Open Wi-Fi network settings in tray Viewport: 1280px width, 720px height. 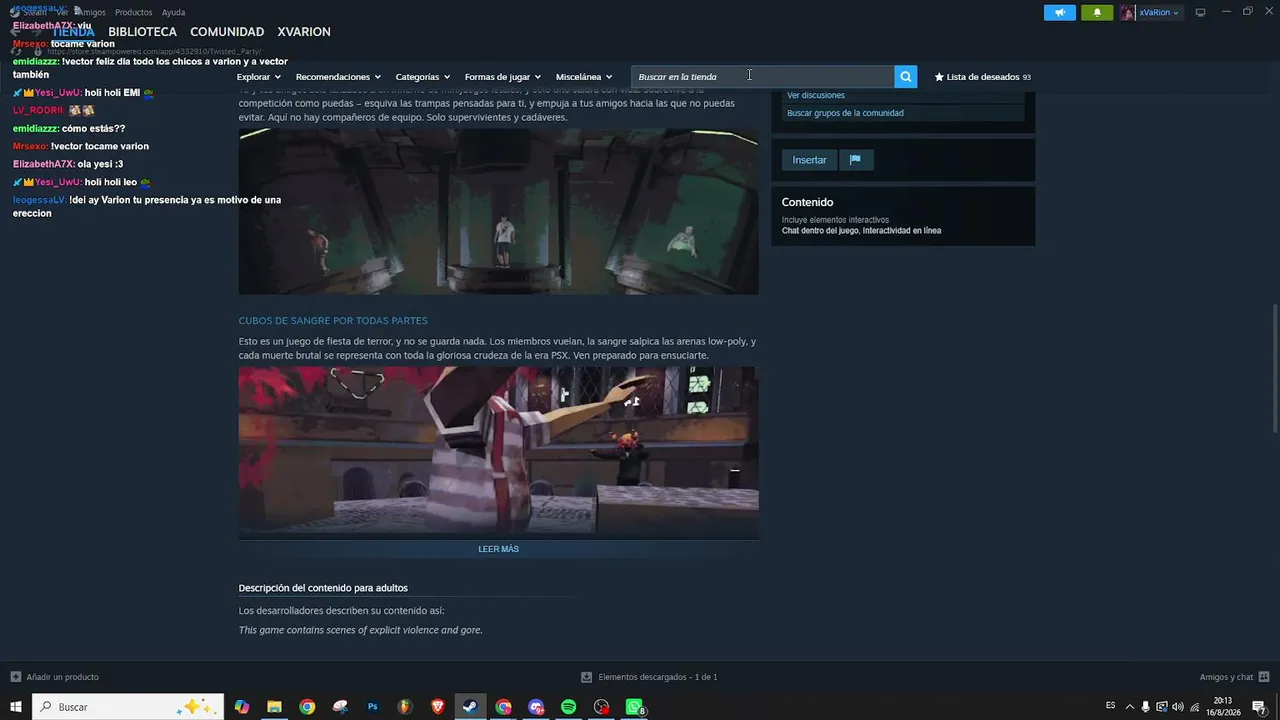pos(1194,707)
